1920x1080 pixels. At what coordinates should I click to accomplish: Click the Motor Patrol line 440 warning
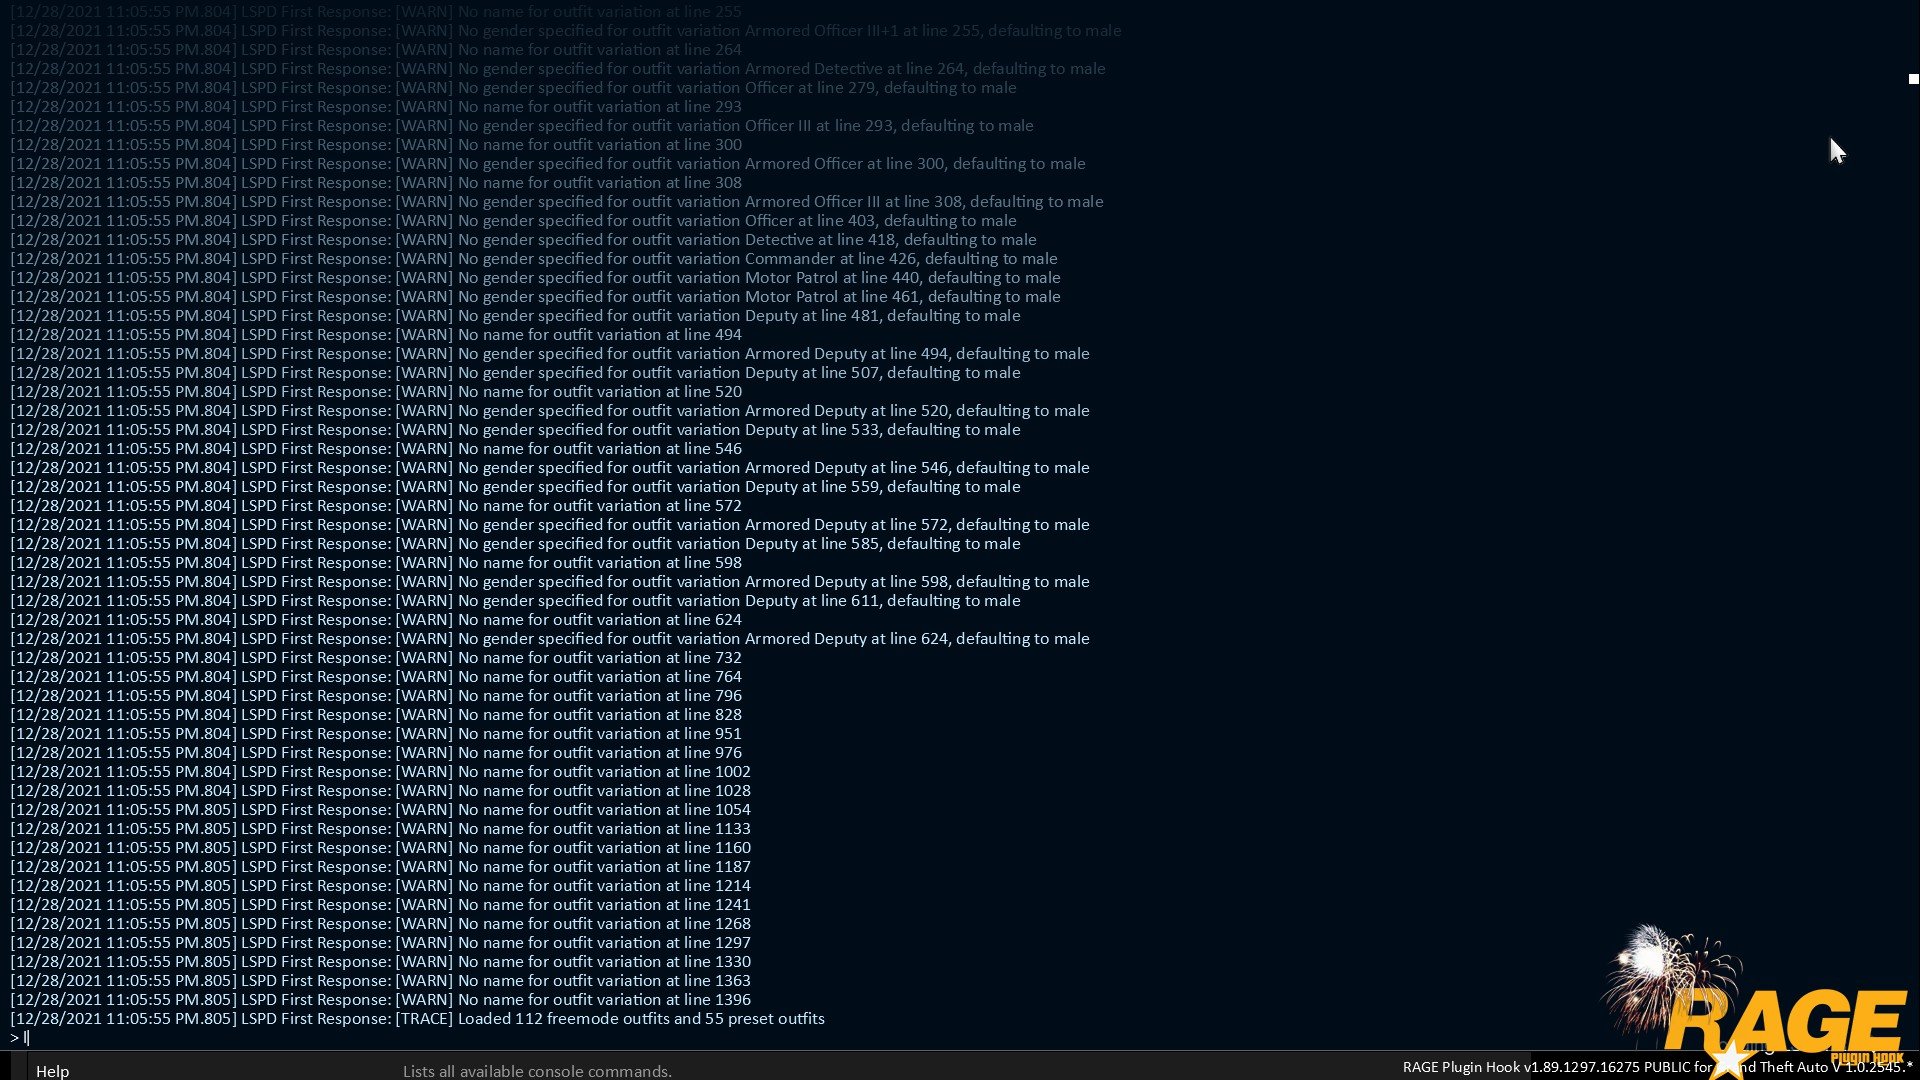535,278
